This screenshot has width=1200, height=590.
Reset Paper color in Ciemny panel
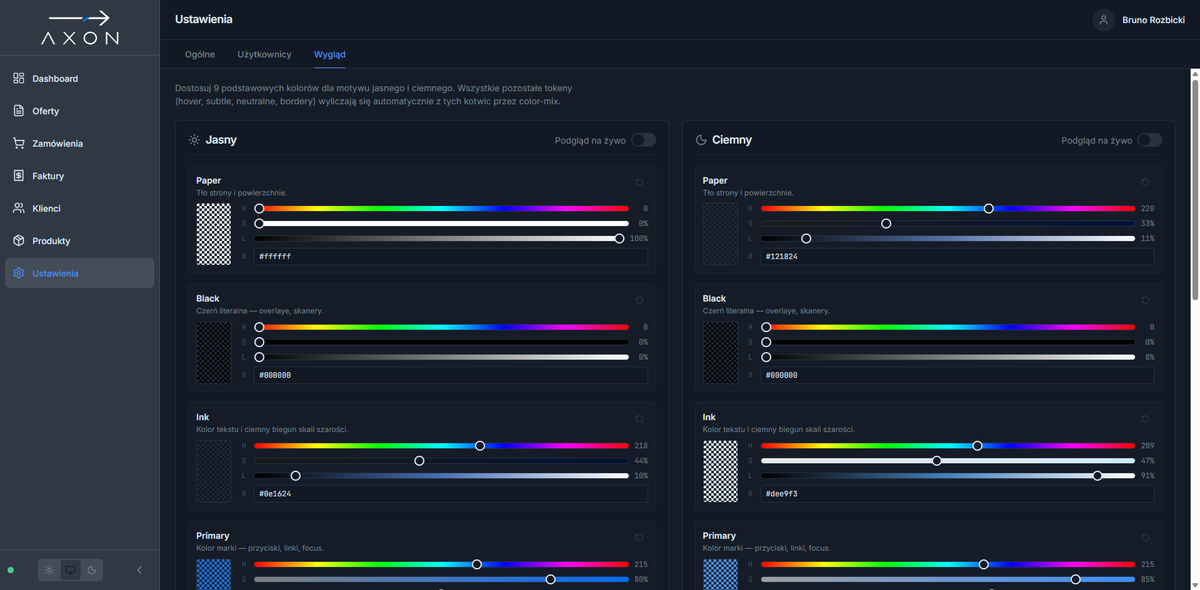(1145, 182)
